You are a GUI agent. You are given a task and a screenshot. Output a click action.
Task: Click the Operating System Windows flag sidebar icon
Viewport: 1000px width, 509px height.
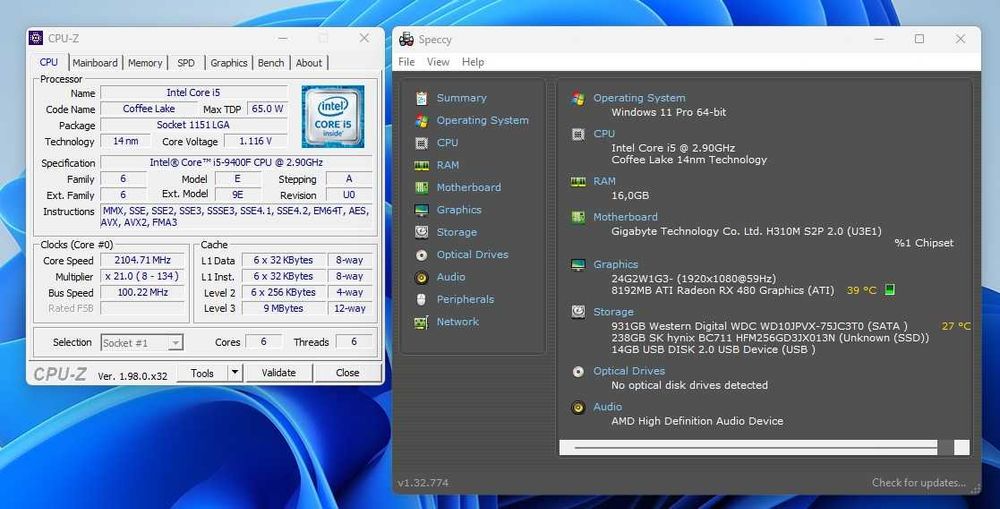pos(422,121)
